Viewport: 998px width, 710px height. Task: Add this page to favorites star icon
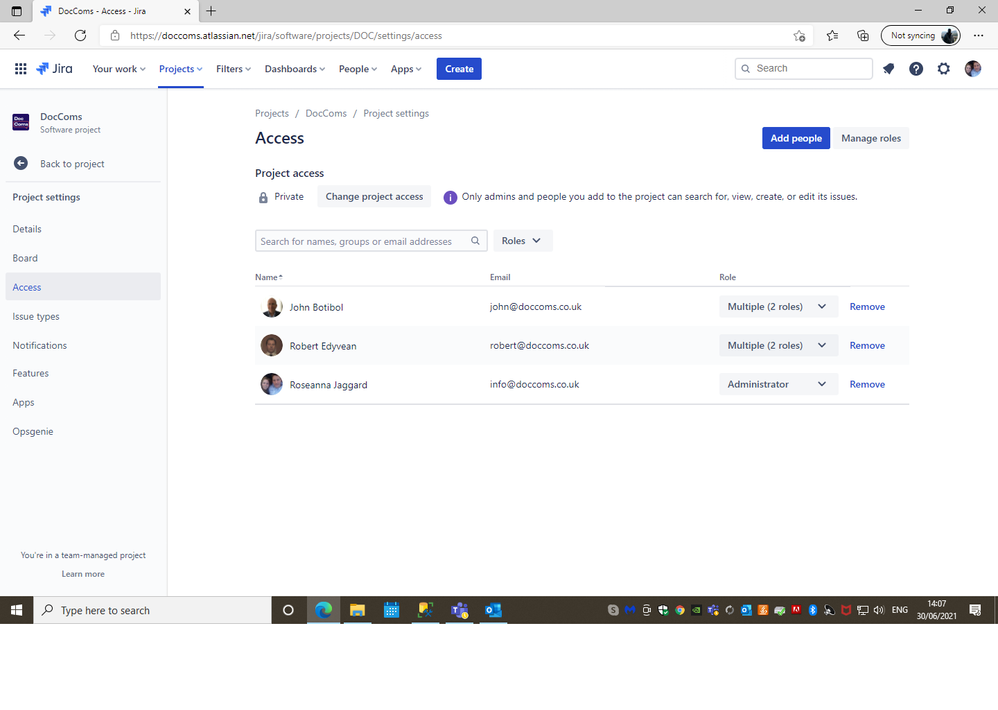click(x=799, y=36)
